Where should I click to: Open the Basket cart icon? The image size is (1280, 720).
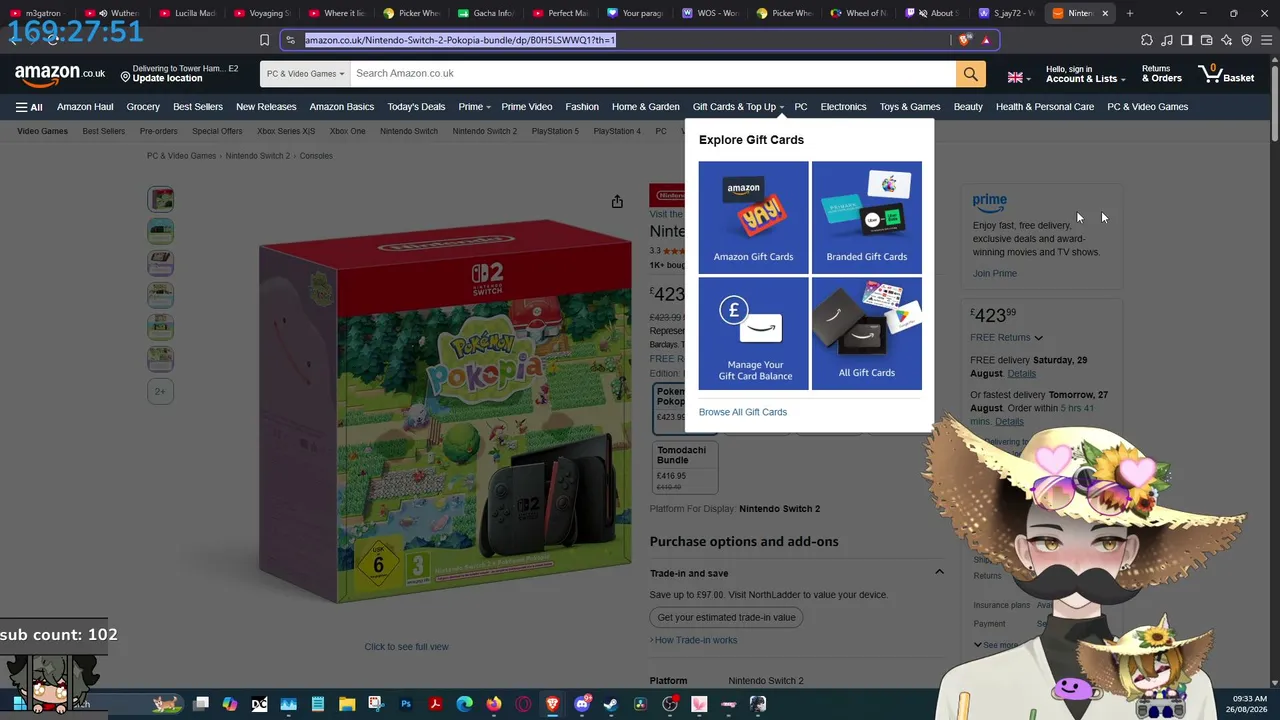pyautogui.click(x=1226, y=74)
